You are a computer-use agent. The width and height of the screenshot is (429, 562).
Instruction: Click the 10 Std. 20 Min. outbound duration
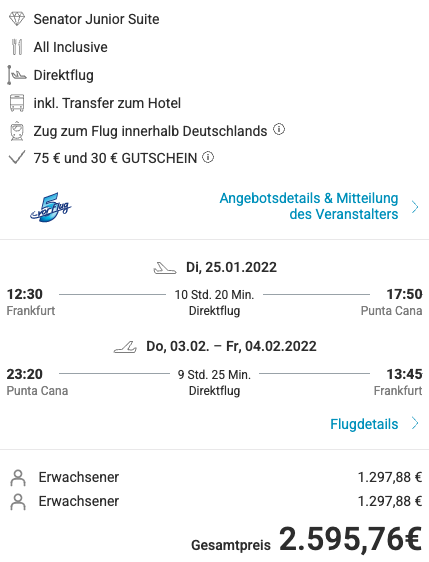coord(214,295)
